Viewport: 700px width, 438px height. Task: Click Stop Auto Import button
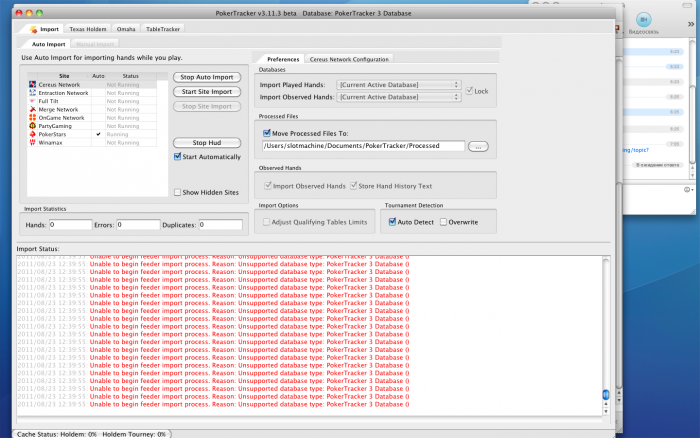tap(207, 77)
